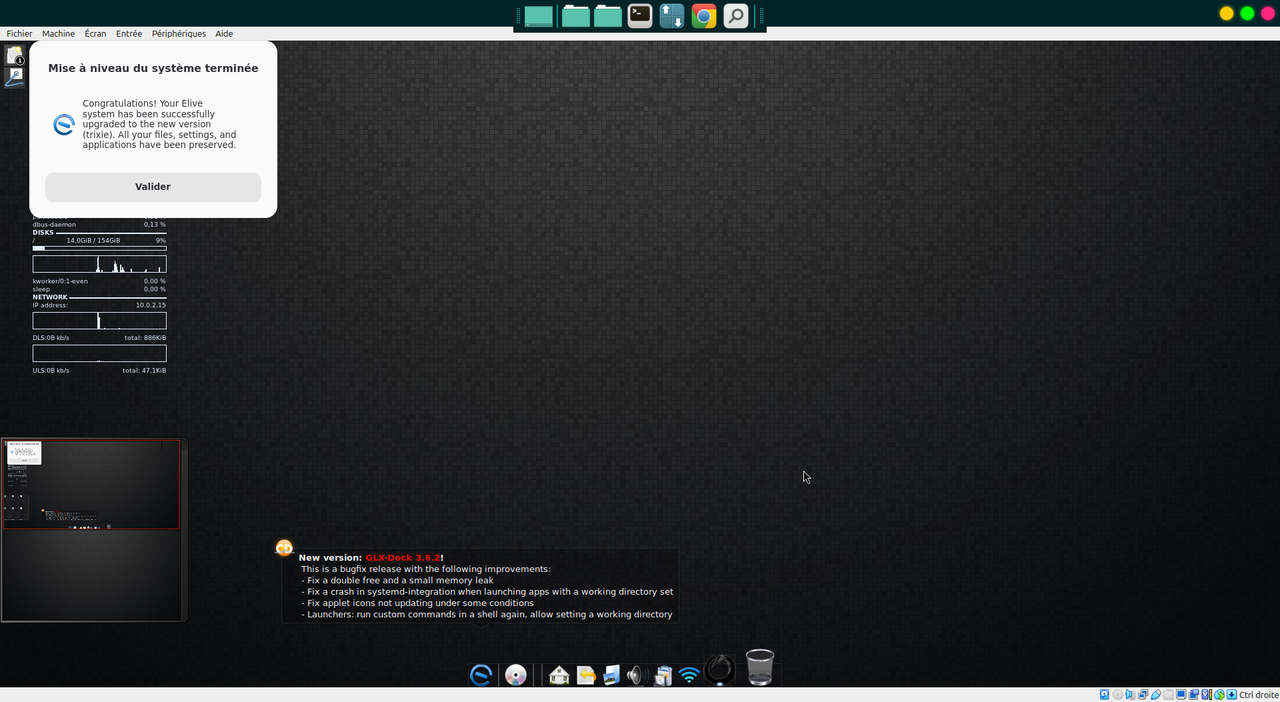Click the small magnifier icon below the document icon

pos(15,77)
